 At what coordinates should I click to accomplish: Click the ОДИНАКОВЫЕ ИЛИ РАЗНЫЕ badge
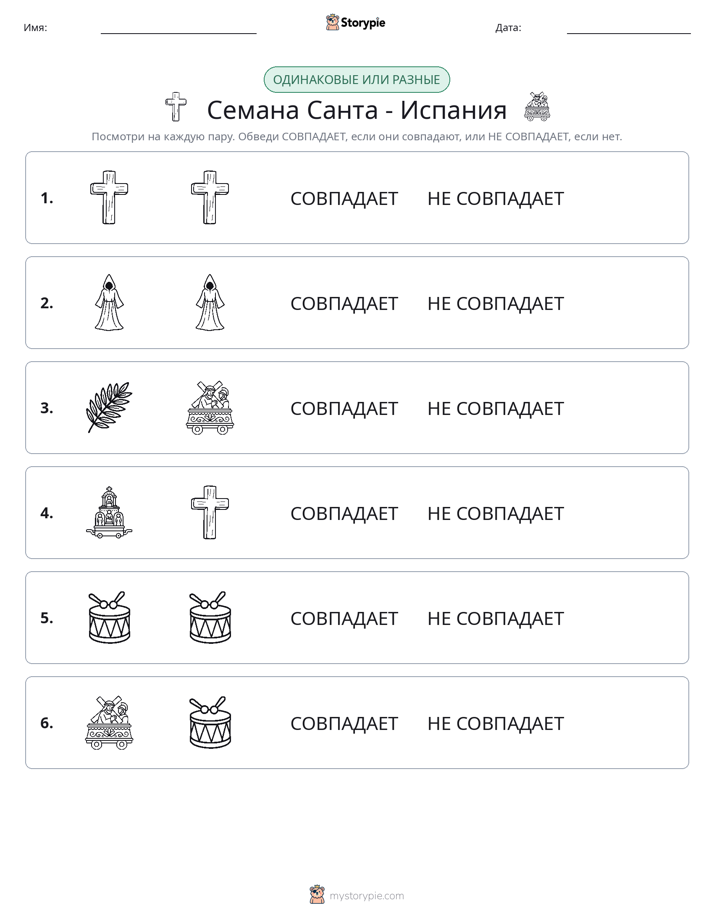pyautogui.click(x=356, y=80)
